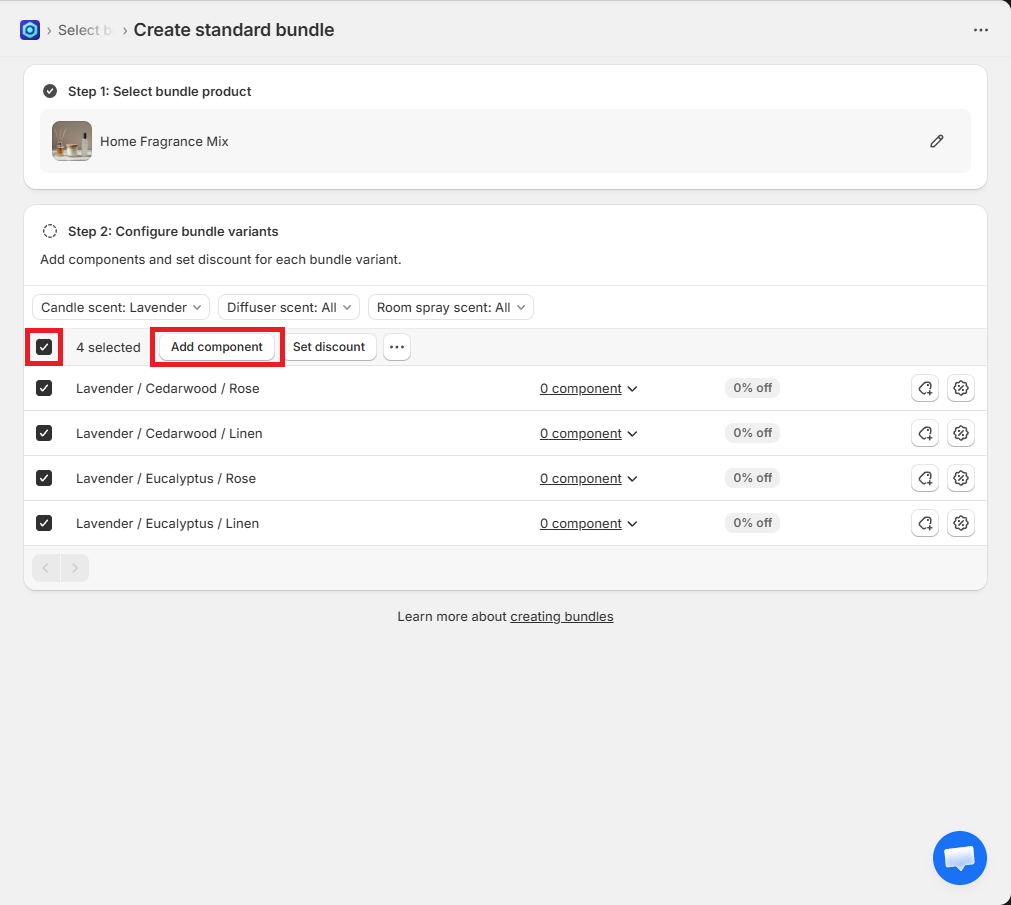The image size is (1011, 905).
Task: Click the Set discount button
Action: coord(329,347)
